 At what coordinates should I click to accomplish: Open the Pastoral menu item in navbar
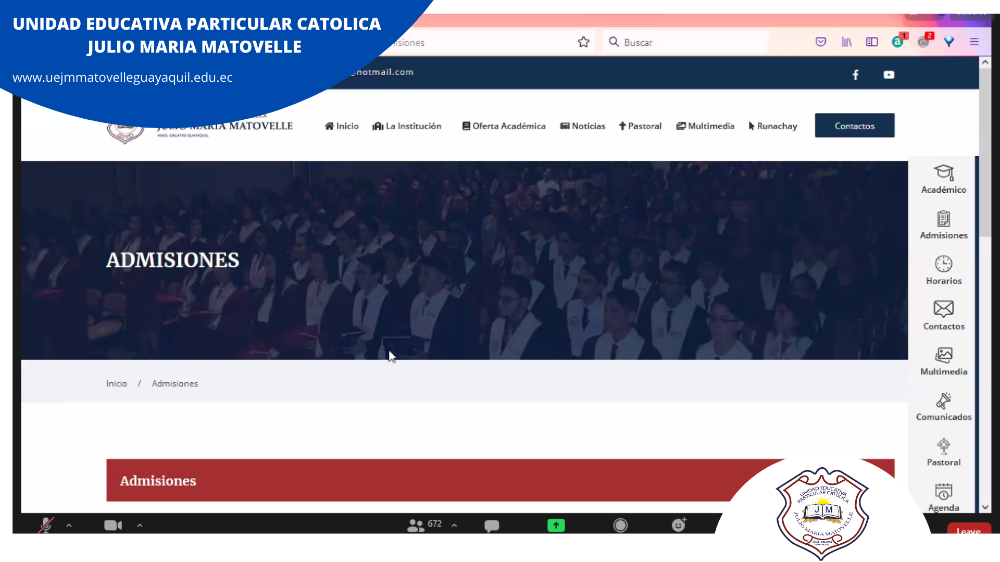click(640, 126)
